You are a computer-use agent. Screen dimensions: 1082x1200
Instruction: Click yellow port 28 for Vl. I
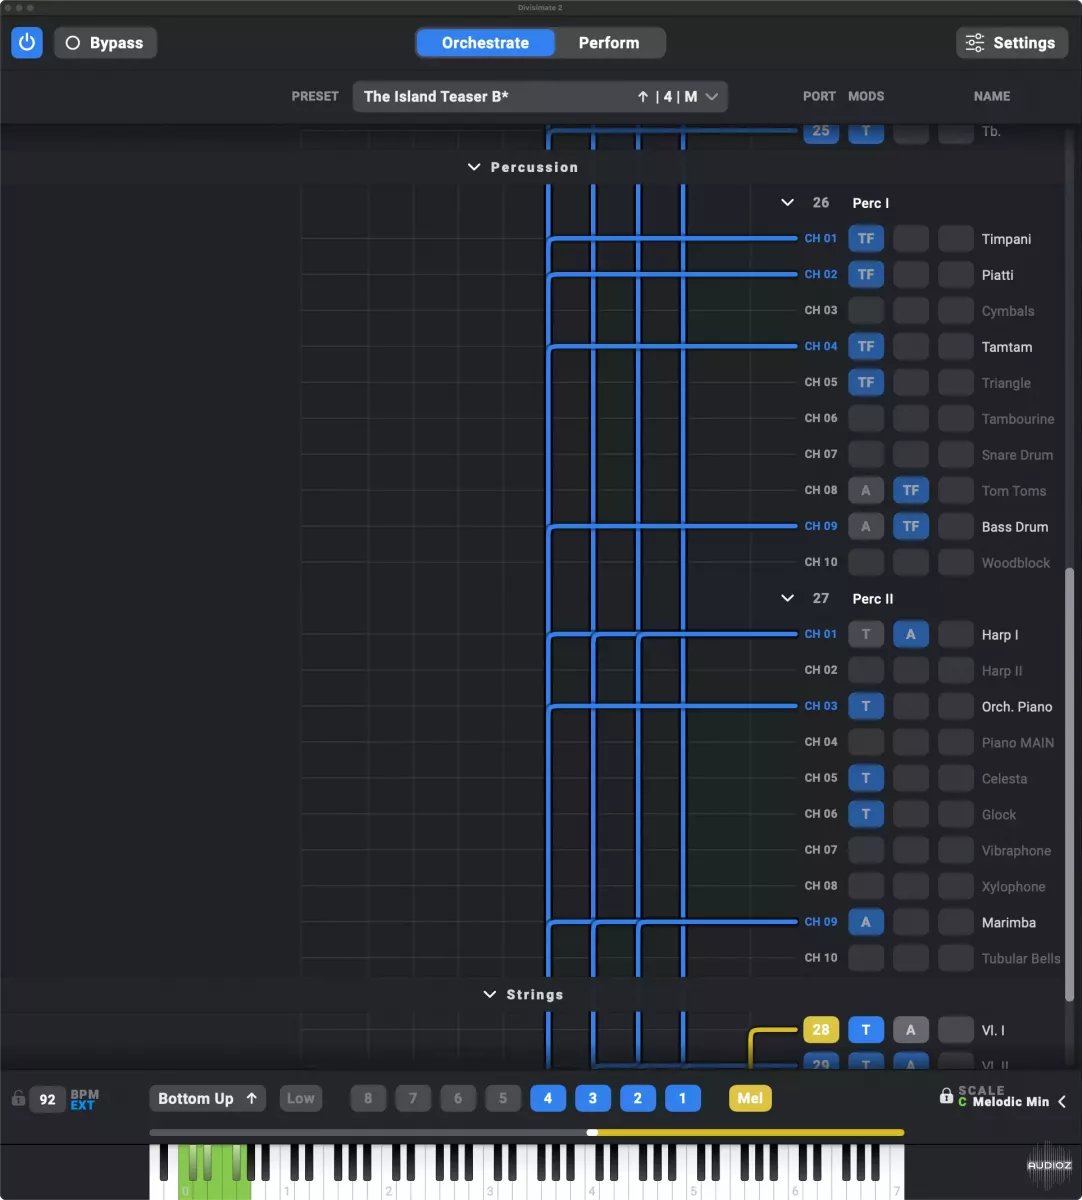(820, 1029)
